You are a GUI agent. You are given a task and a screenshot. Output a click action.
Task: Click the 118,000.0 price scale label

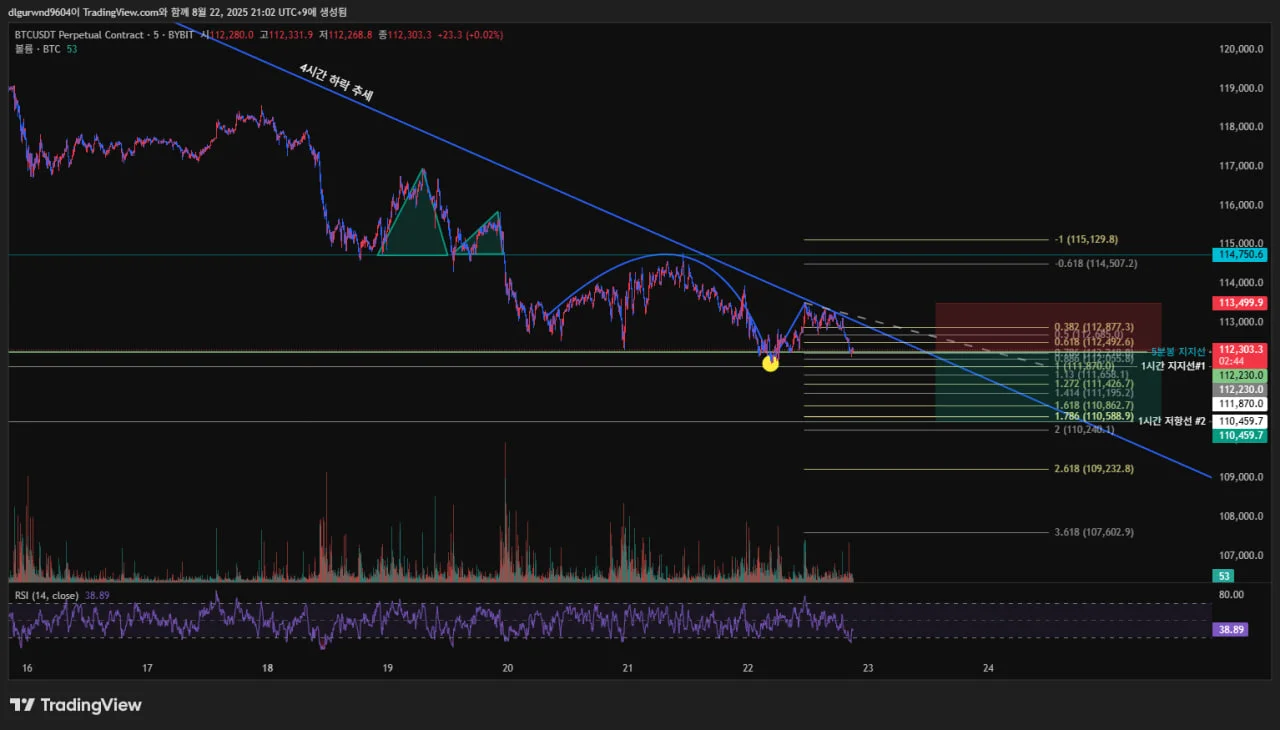[x=1242, y=127]
